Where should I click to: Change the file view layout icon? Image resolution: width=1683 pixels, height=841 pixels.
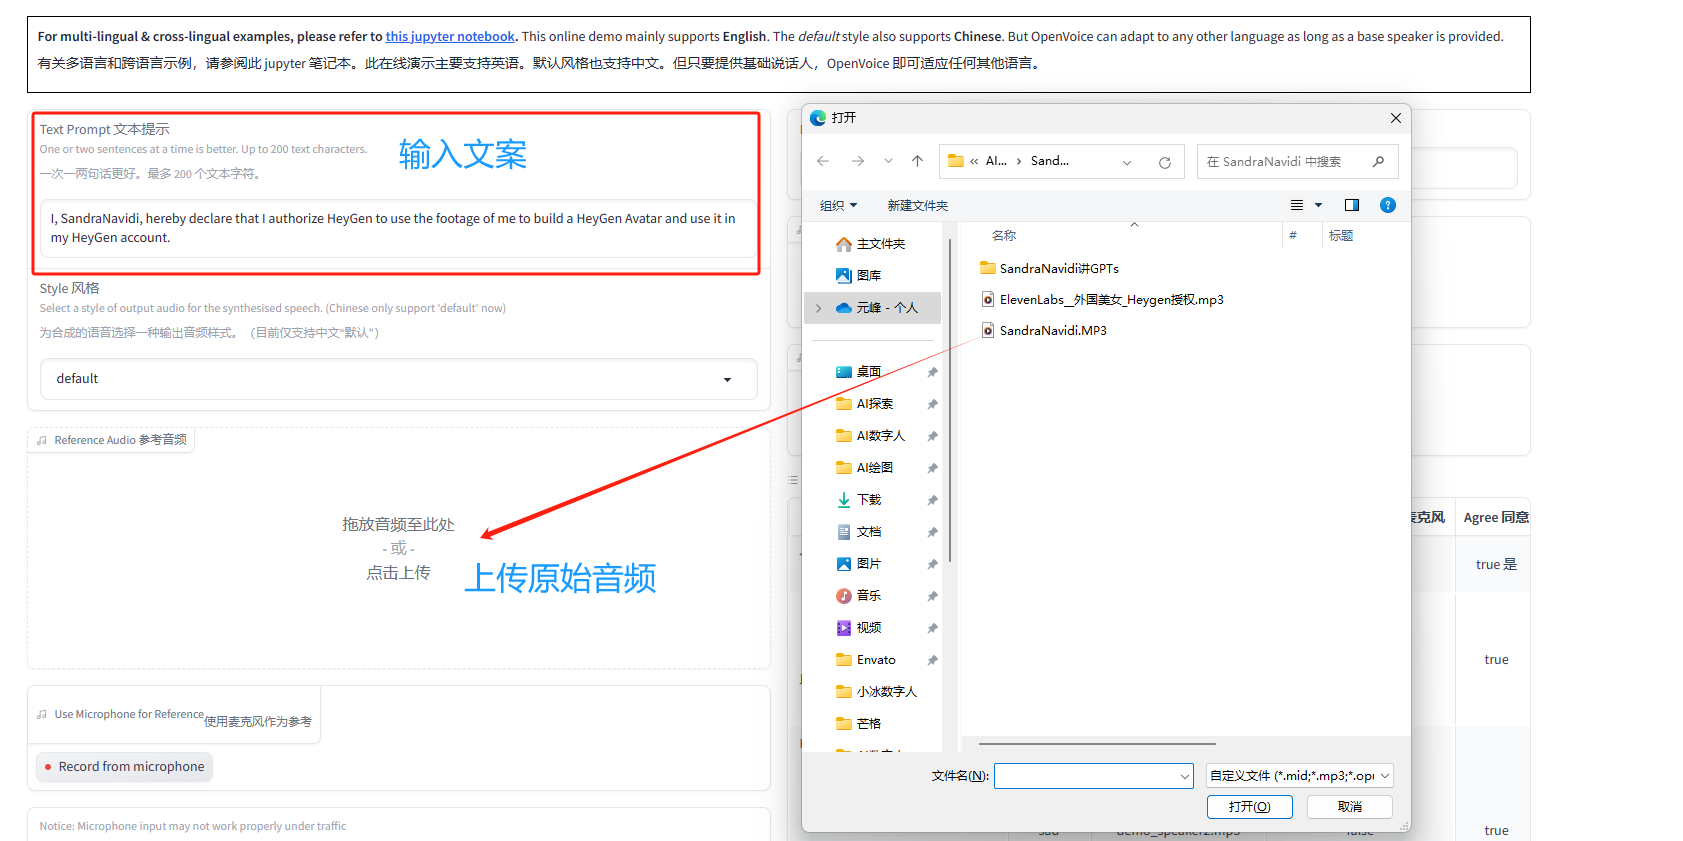[1297, 205]
